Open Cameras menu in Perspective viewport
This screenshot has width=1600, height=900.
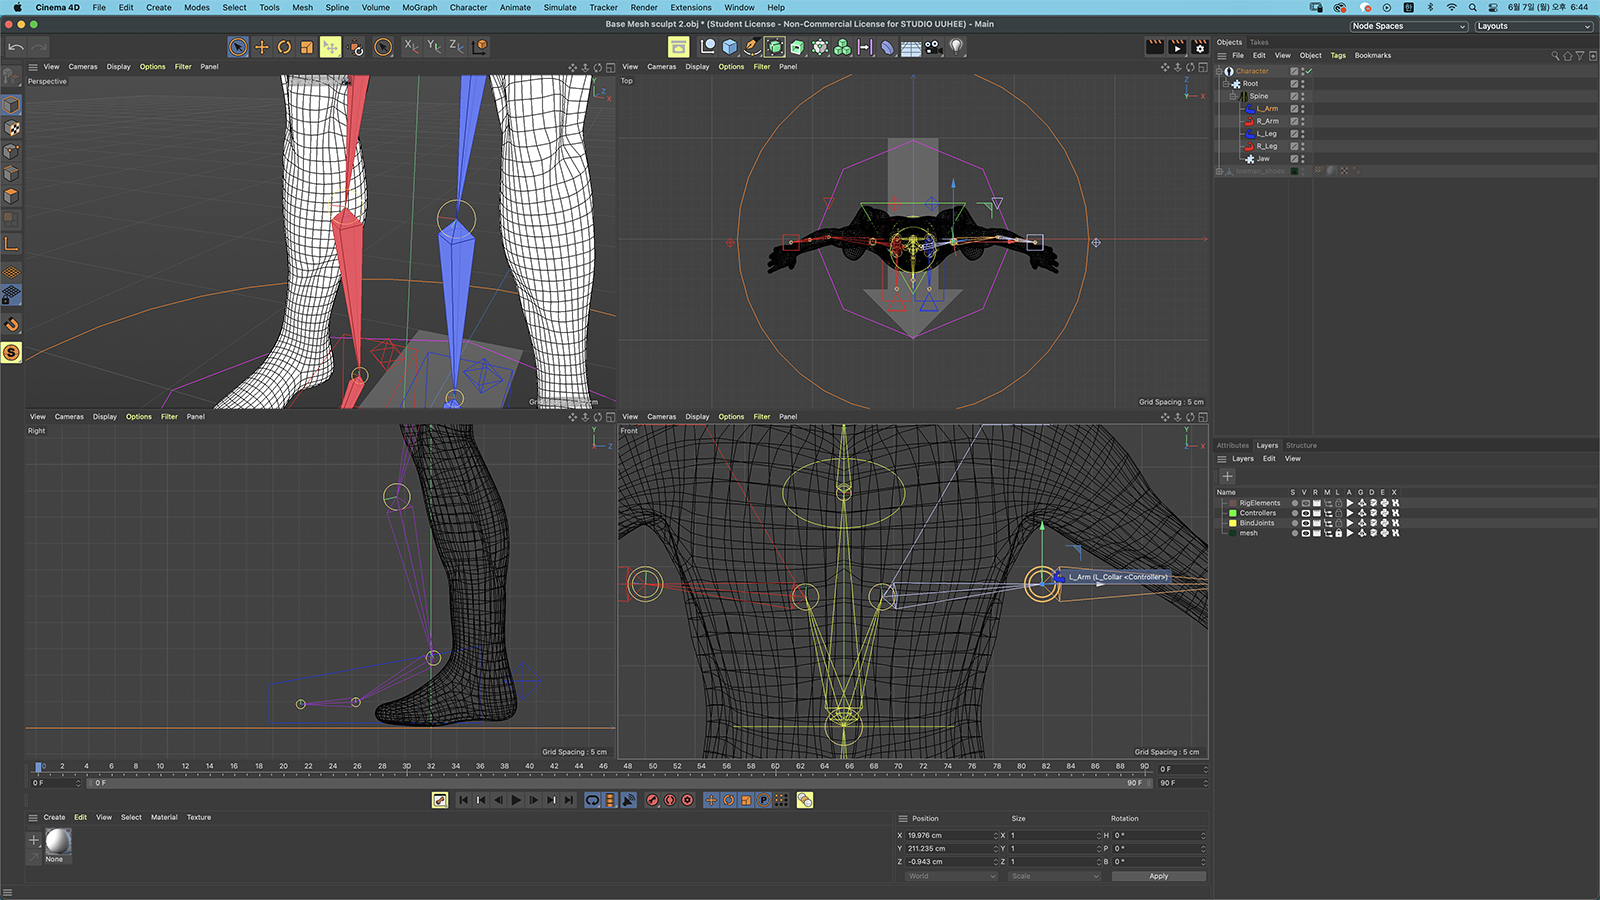point(83,67)
